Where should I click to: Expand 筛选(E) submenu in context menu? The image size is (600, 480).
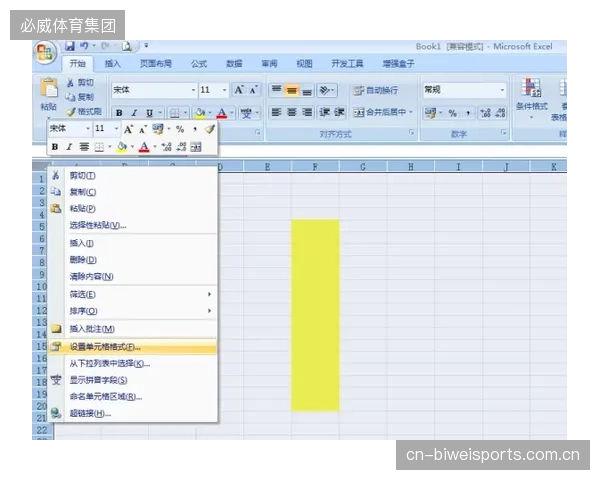(x=133, y=294)
